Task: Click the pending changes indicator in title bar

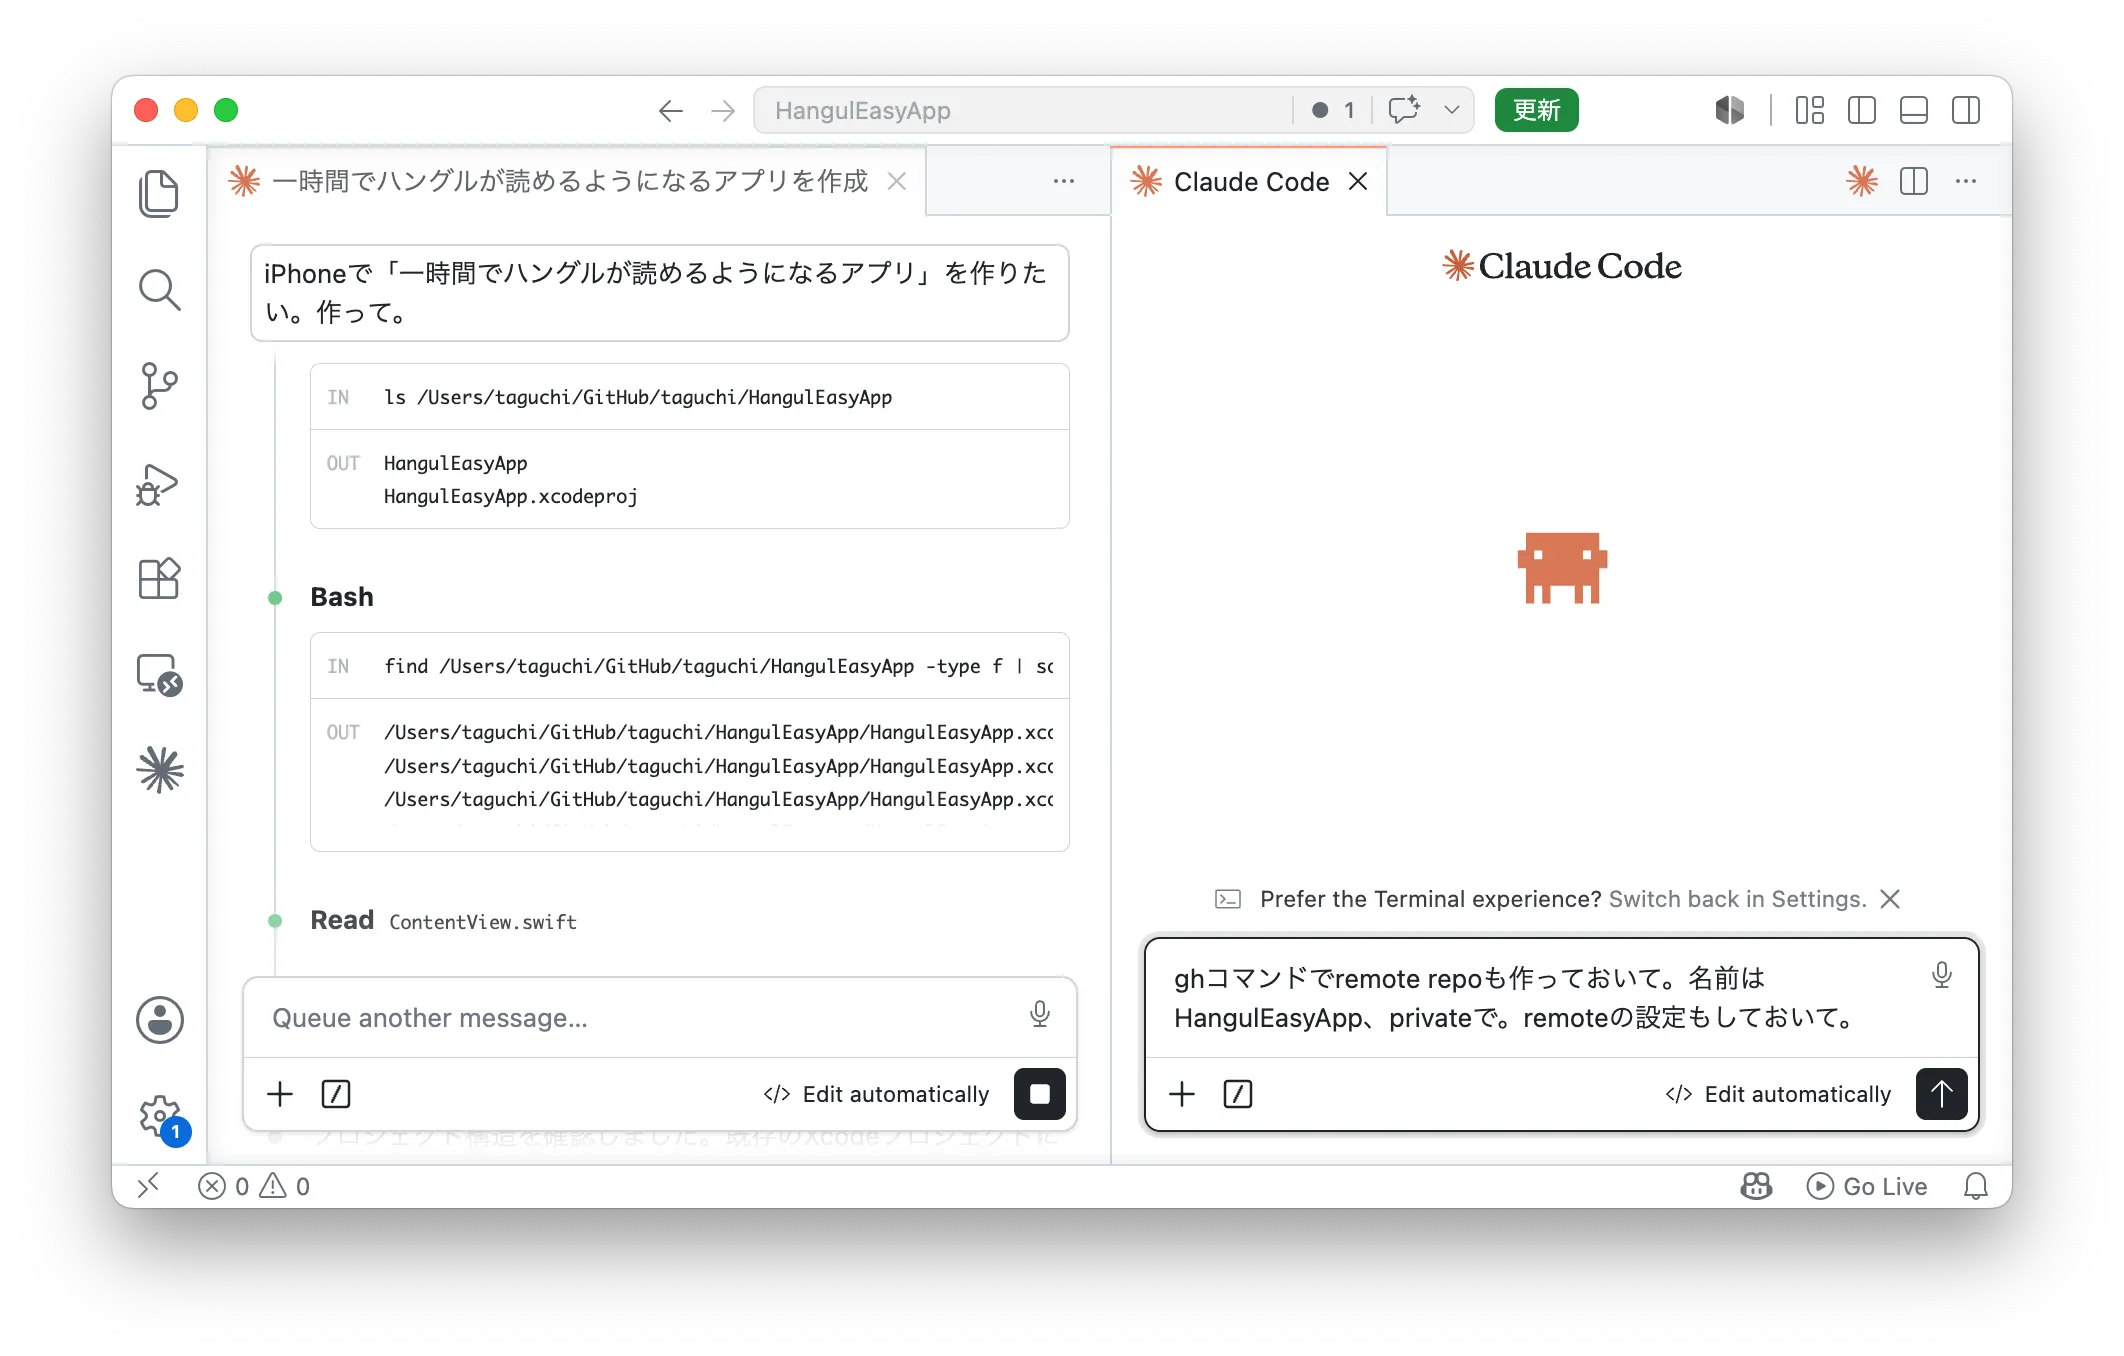Action: click(x=1333, y=110)
